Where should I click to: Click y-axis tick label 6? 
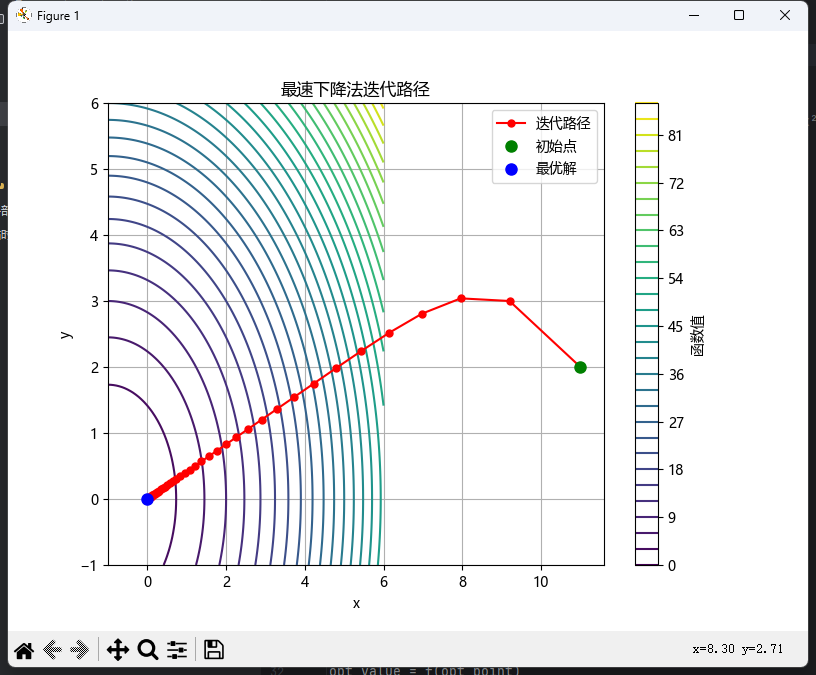tap(95, 104)
